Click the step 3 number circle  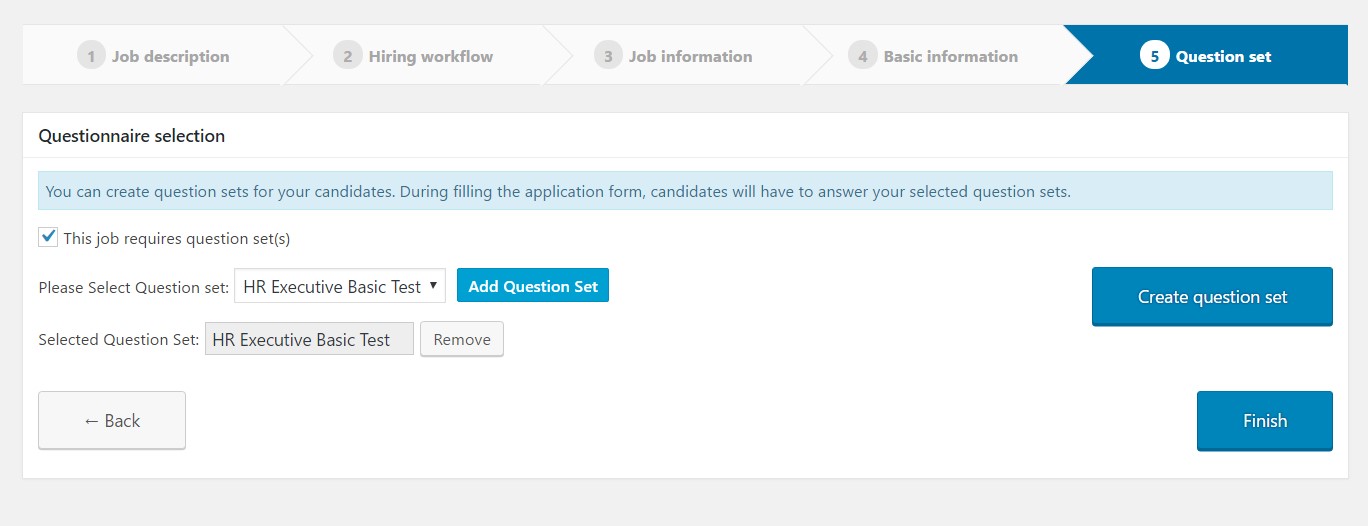pyautogui.click(x=607, y=56)
